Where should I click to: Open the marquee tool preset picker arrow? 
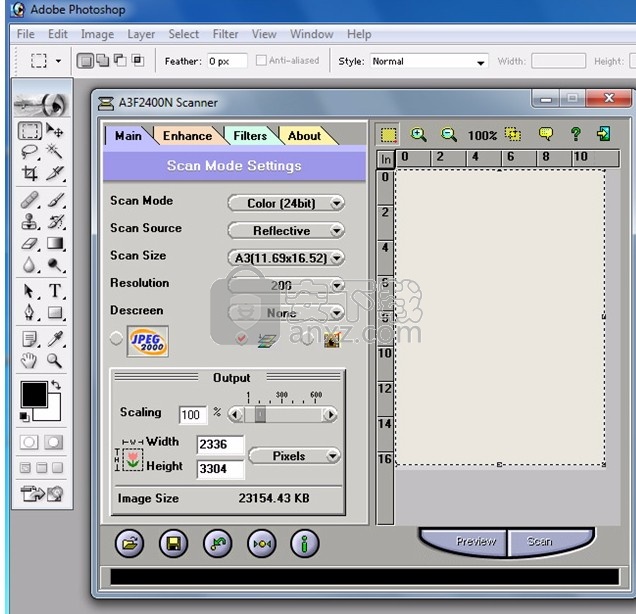(x=58, y=61)
